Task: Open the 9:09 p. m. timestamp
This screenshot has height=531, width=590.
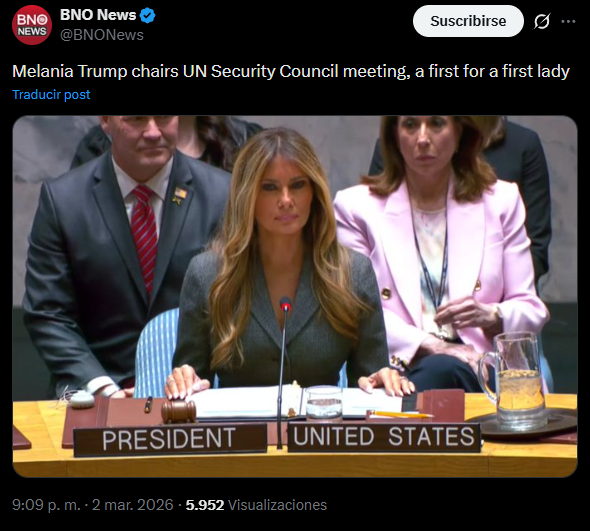Action: 46,505
